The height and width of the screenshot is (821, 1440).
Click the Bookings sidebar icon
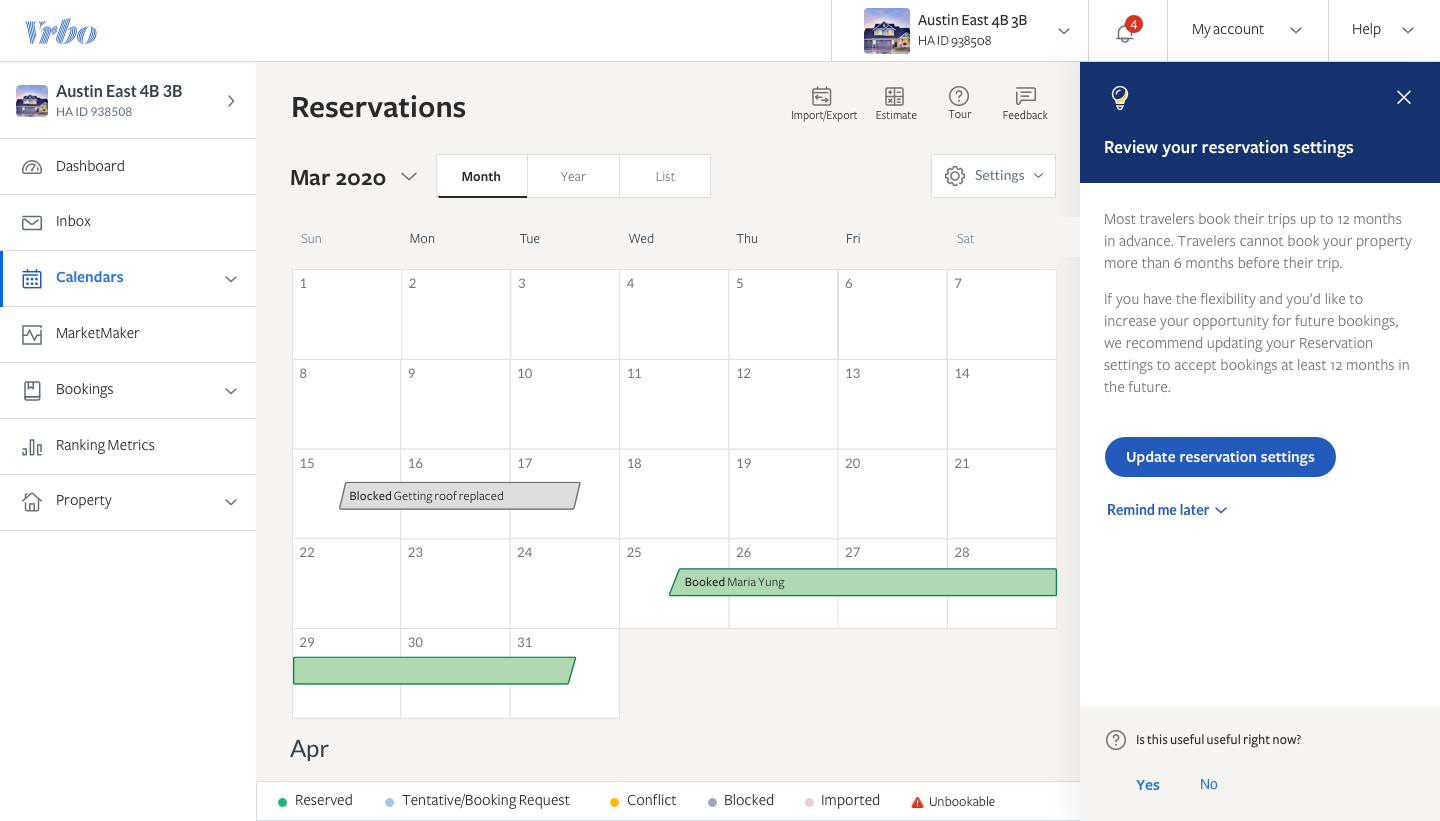tap(32, 390)
